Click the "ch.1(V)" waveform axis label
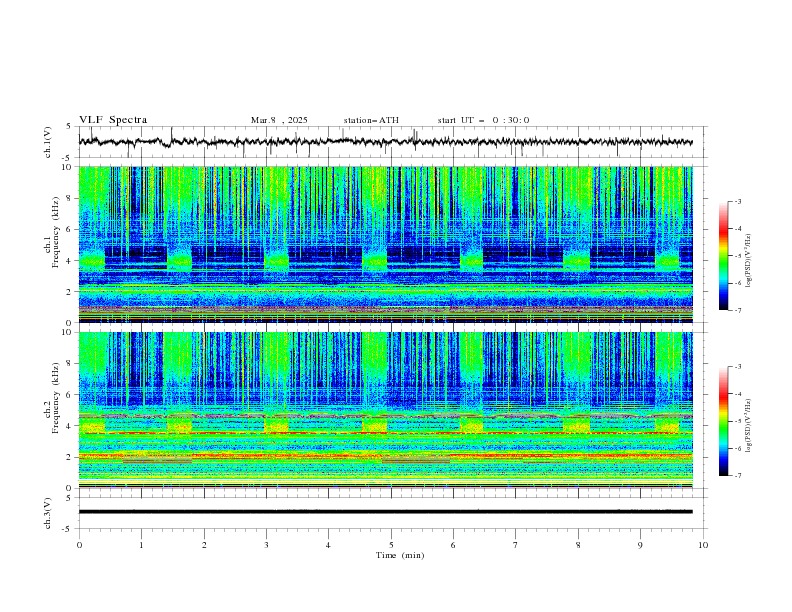Screen dimensions: 792x612 (x=48, y=142)
